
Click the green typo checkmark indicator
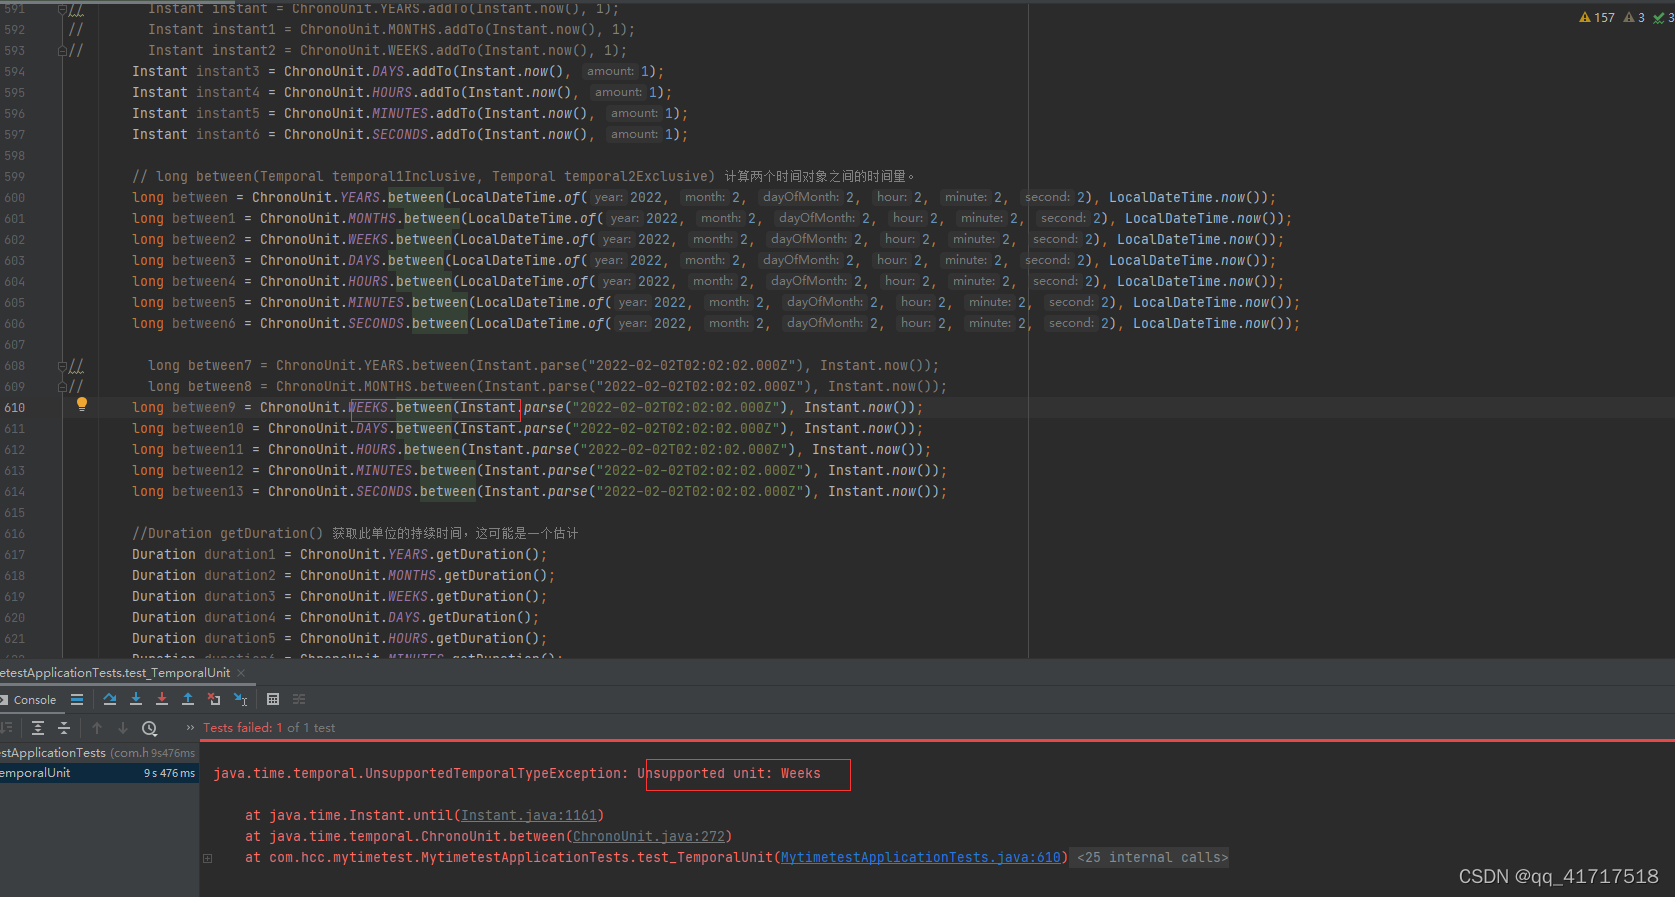(x=1663, y=17)
